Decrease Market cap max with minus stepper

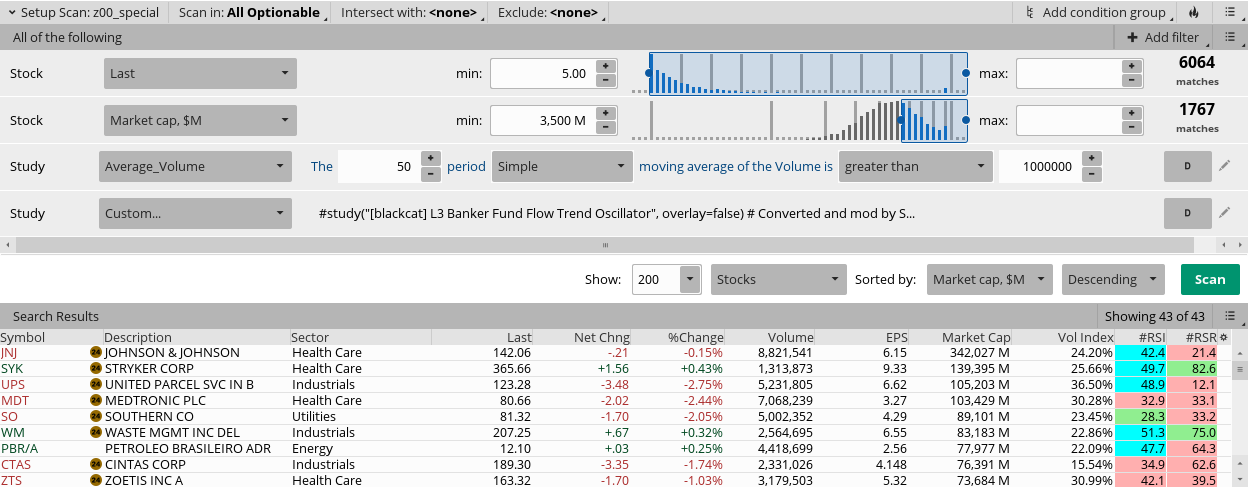coord(1131,127)
